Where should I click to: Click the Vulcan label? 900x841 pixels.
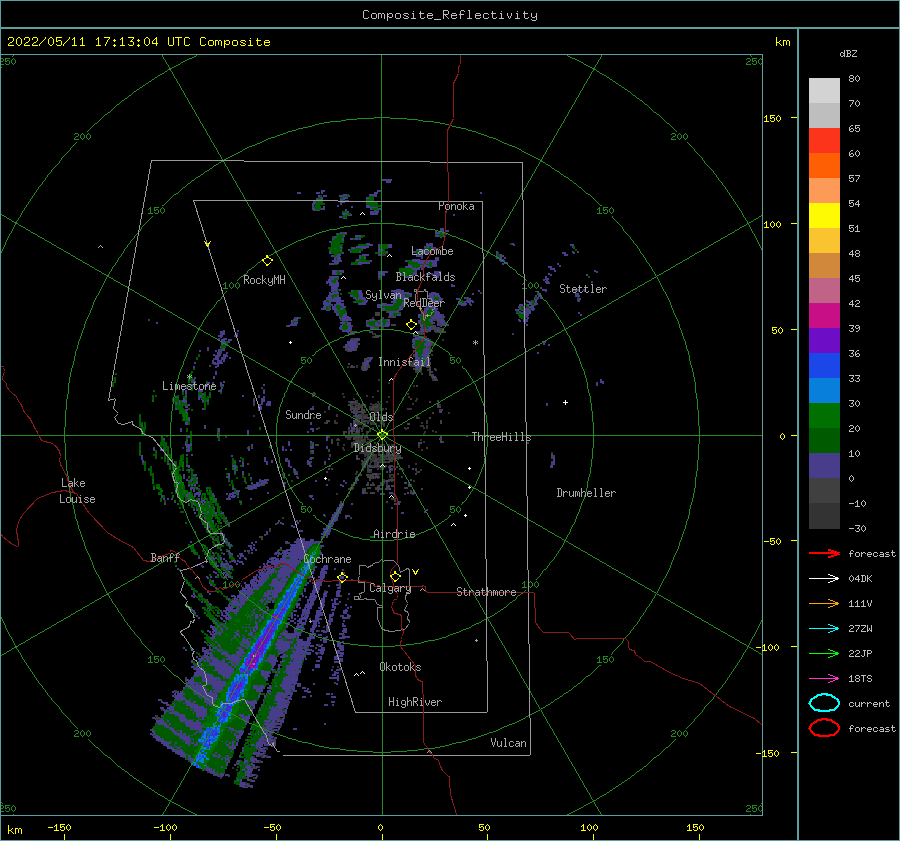tap(508, 743)
